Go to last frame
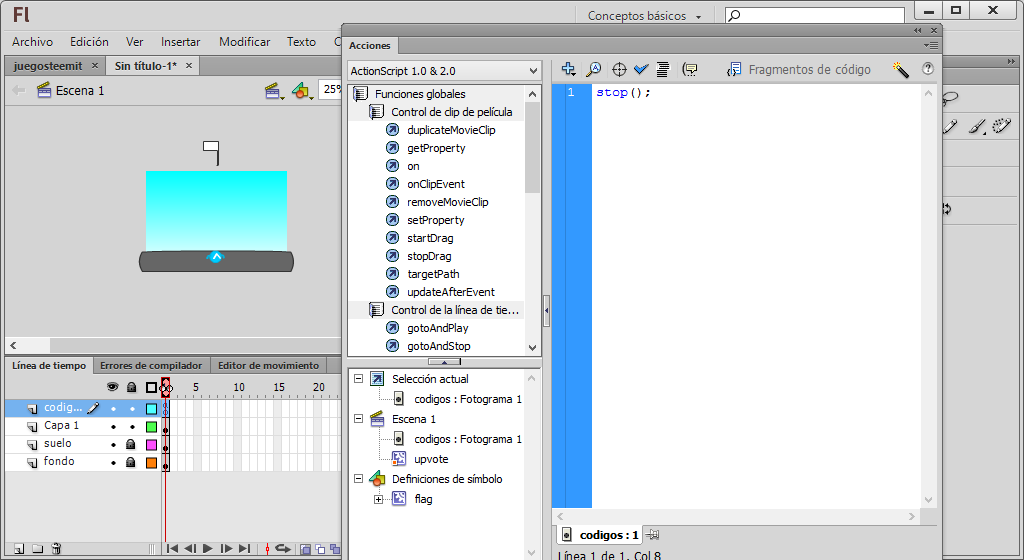This screenshot has width=1024, height=560. pos(244,548)
